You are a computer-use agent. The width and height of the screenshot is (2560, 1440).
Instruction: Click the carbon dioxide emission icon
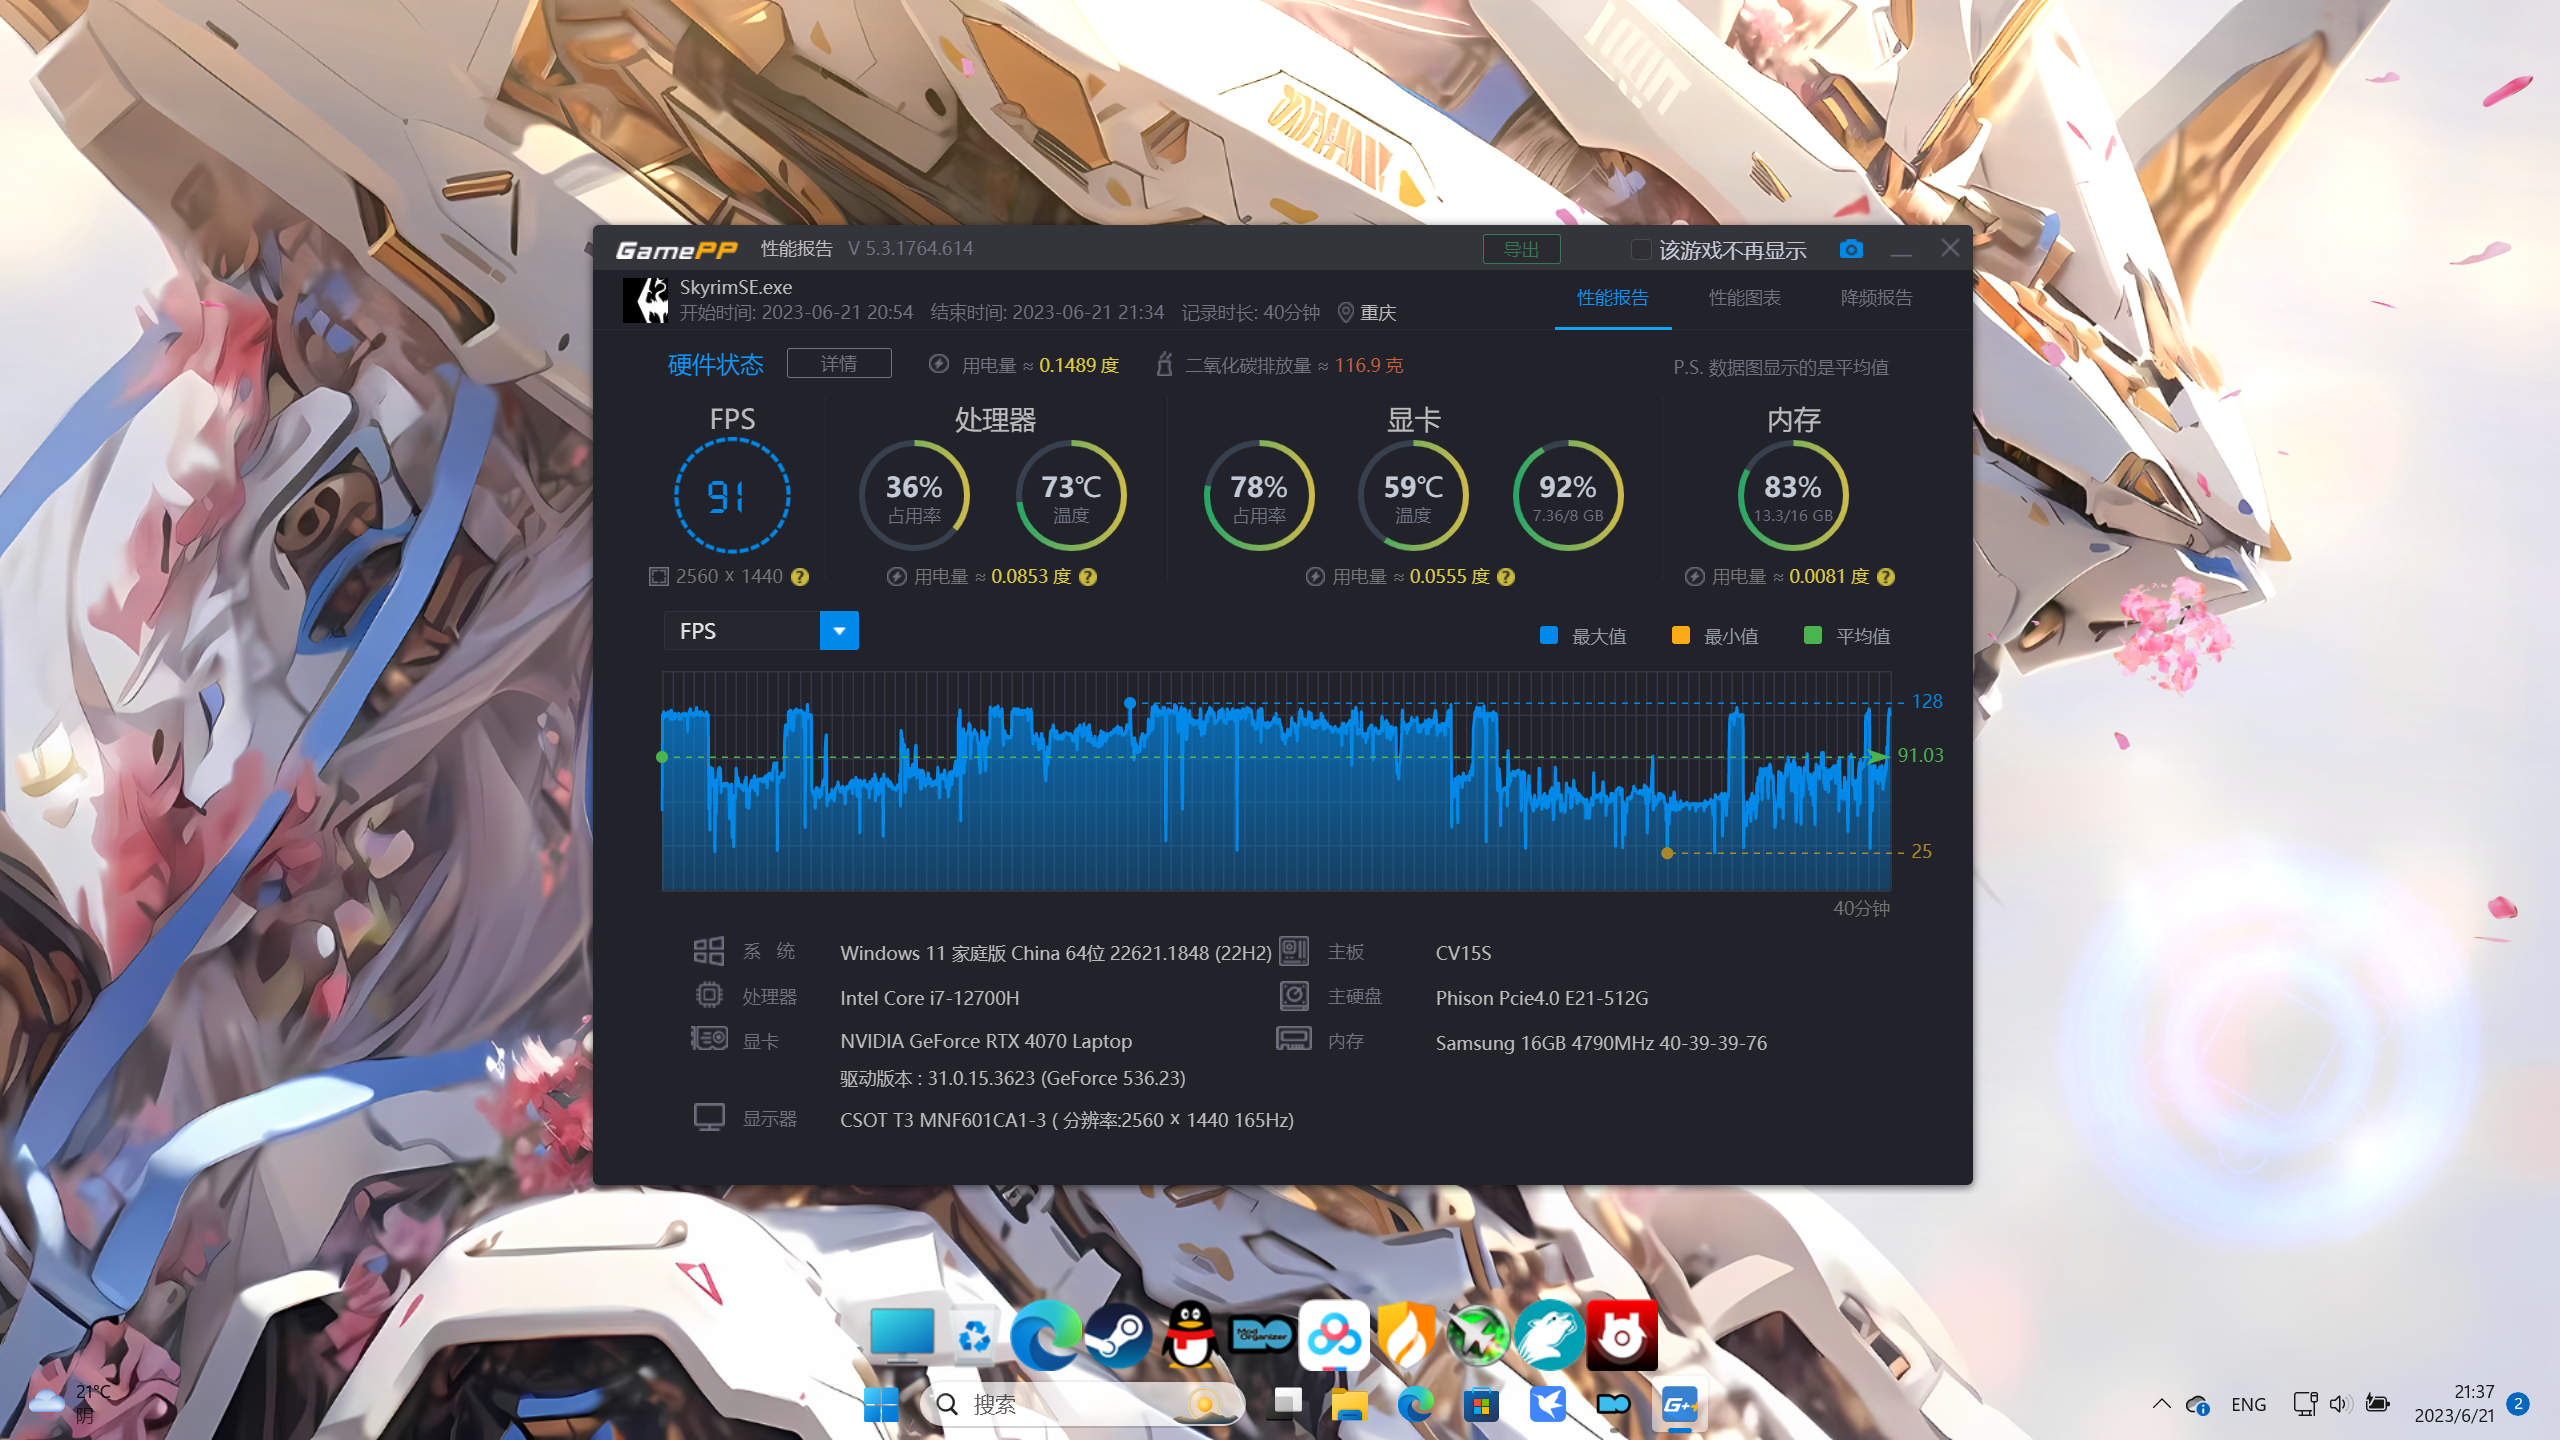click(1164, 364)
